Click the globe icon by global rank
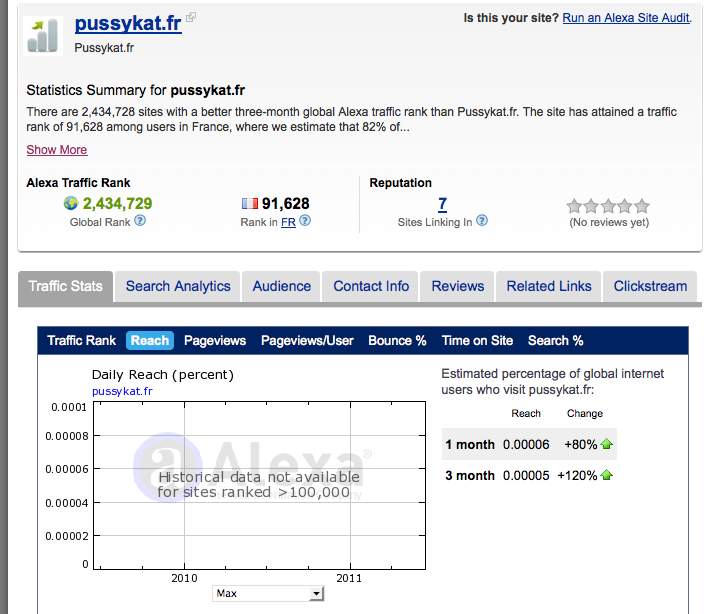Image resolution: width=706 pixels, height=614 pixels. tap(71, 204)
